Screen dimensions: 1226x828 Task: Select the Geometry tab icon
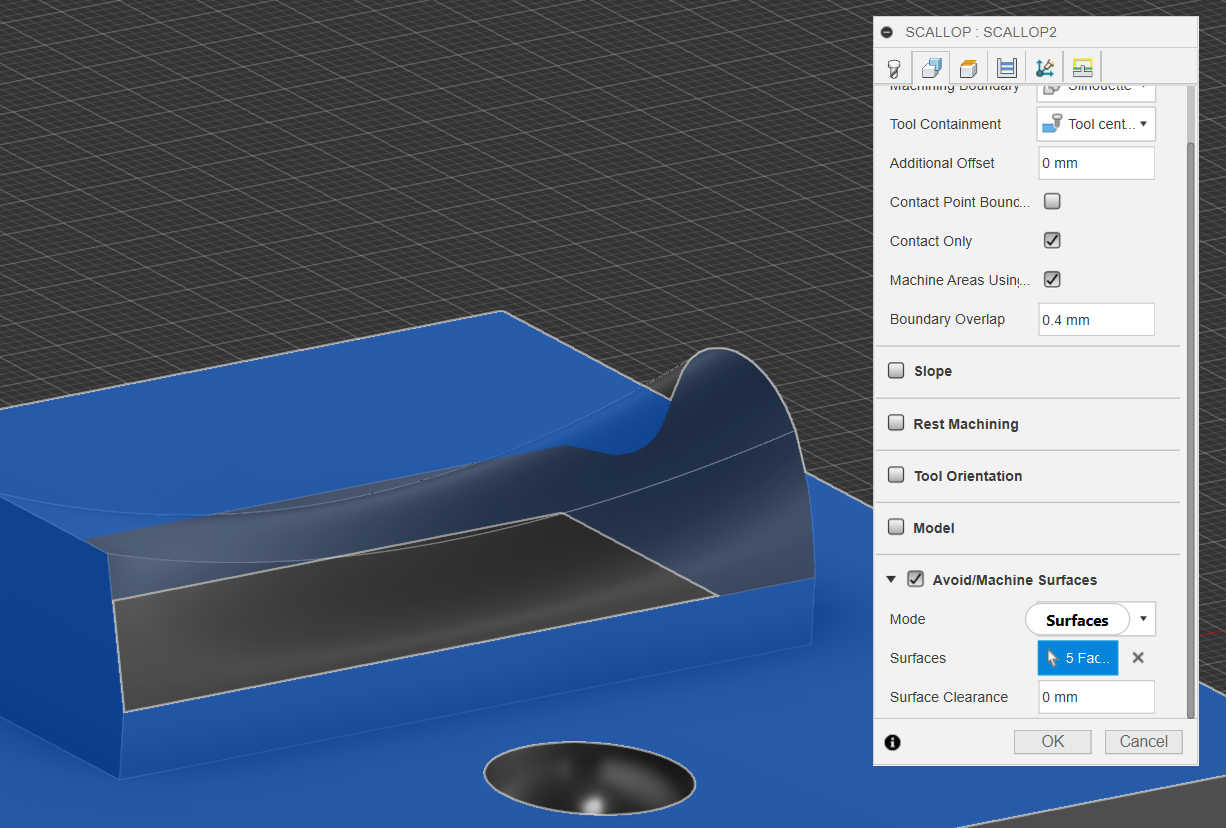pos(931,68)
